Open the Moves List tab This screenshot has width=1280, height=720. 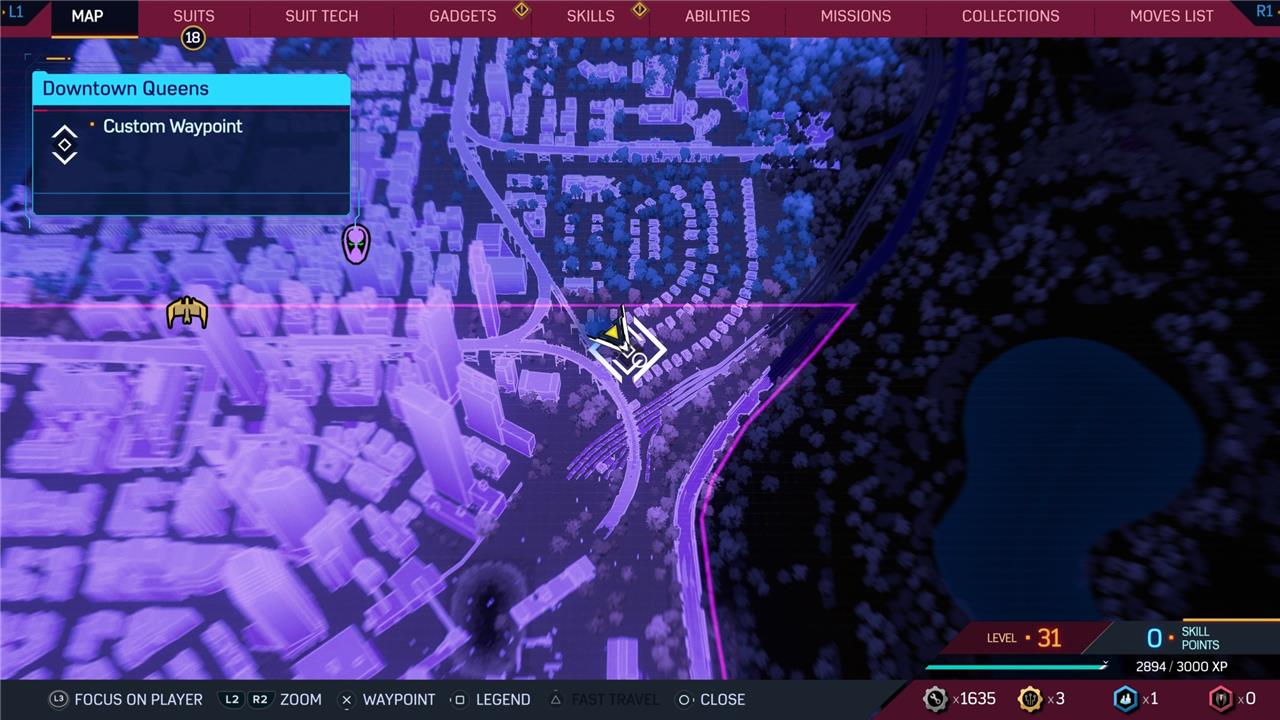[1171, 16]
